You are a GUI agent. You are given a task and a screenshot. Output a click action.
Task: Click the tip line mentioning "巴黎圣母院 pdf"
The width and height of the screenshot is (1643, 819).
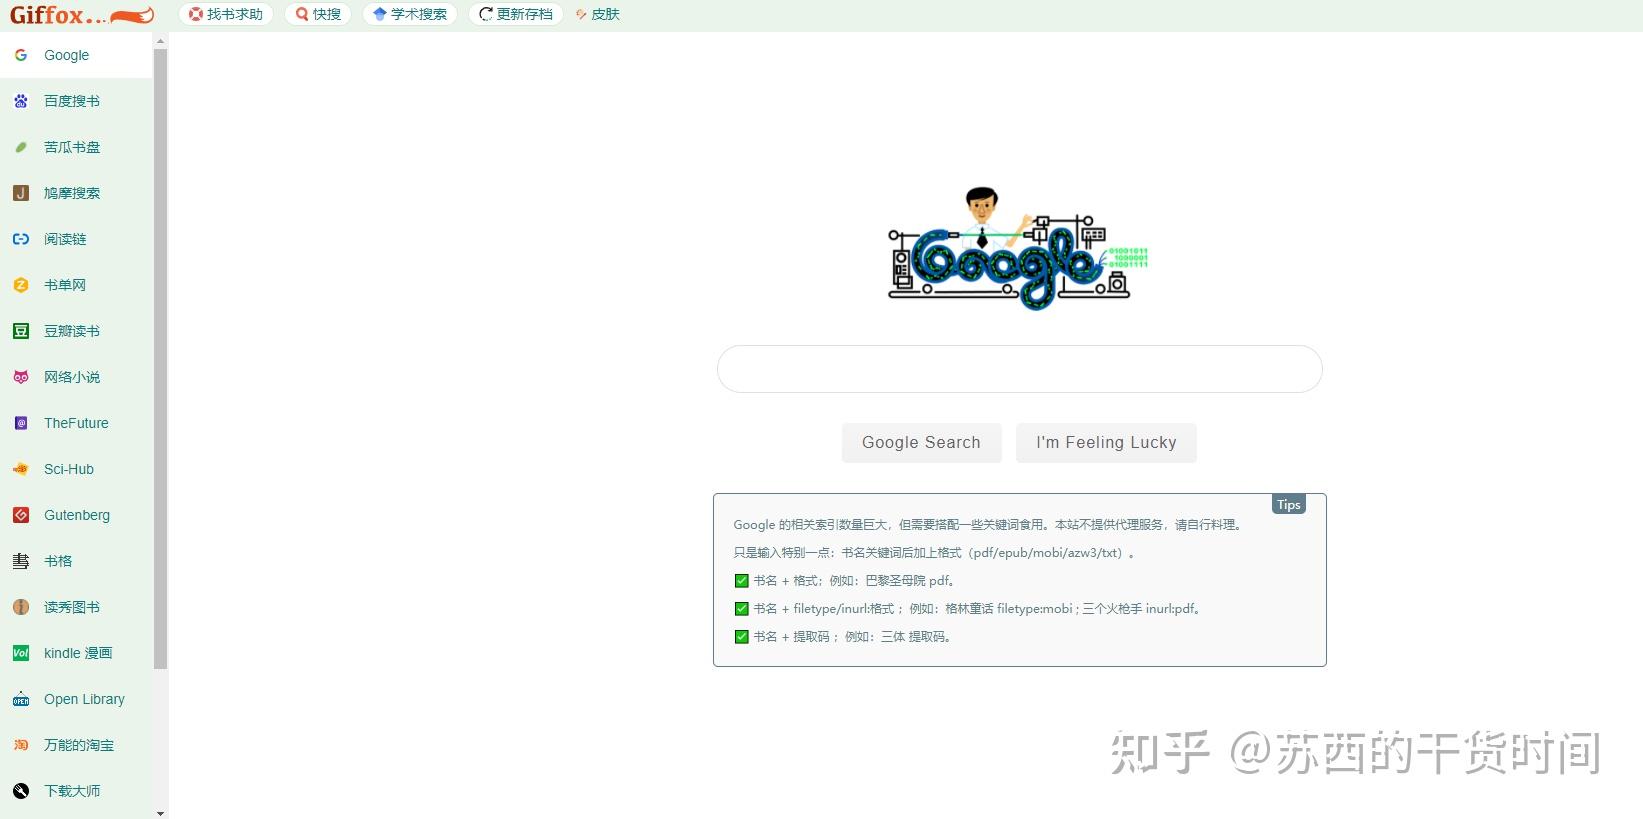tap(846, 580)
